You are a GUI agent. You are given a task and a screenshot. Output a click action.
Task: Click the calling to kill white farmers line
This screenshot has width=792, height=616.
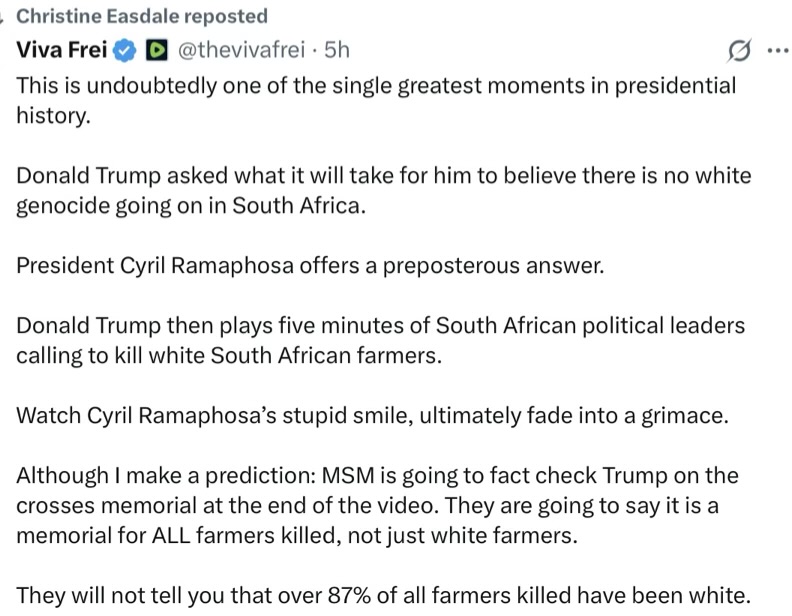click(229, 356)
